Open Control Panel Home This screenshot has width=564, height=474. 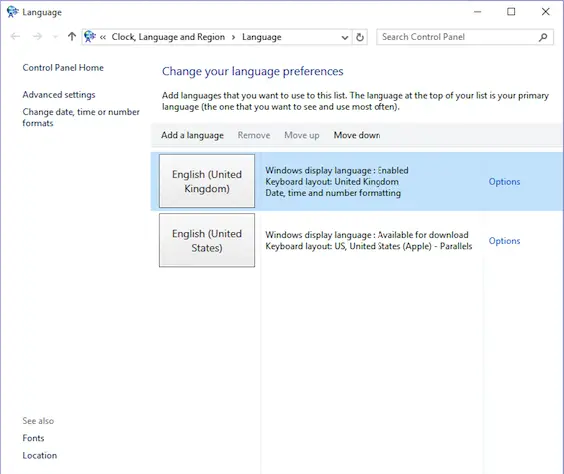[x=63, y=68]
